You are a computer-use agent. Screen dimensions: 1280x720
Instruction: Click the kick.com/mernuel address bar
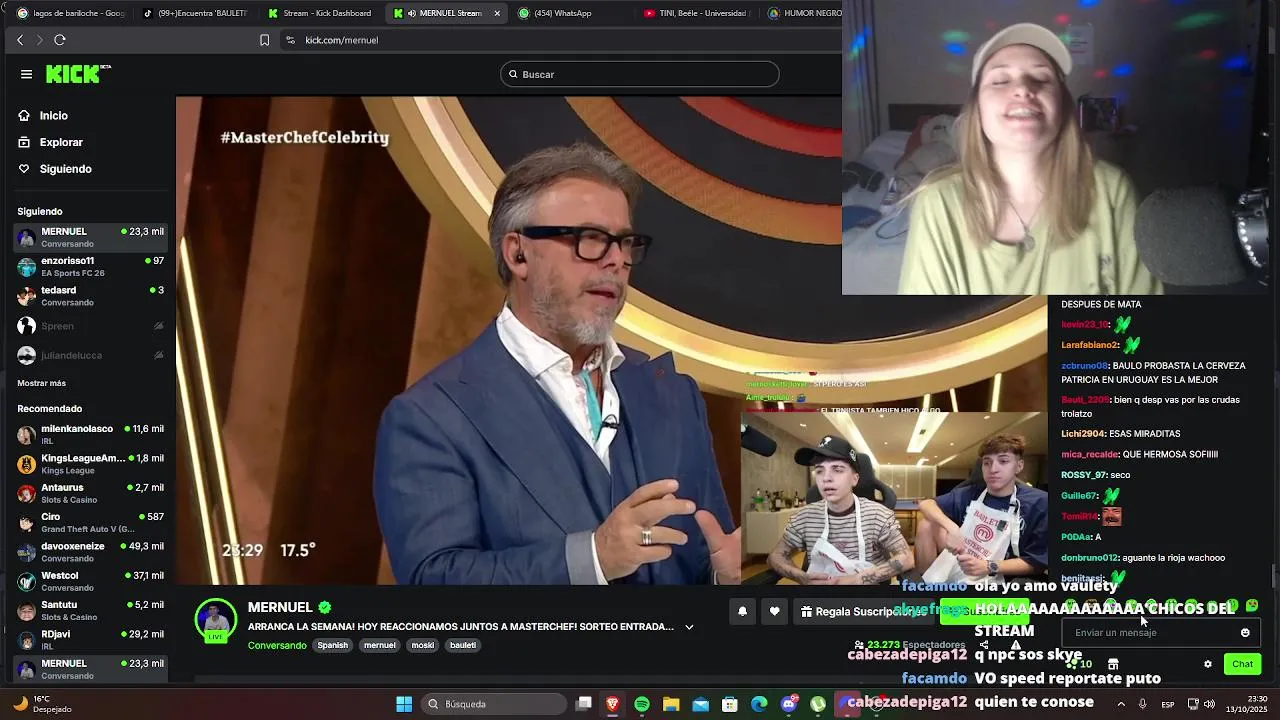[x=560, y=40]
